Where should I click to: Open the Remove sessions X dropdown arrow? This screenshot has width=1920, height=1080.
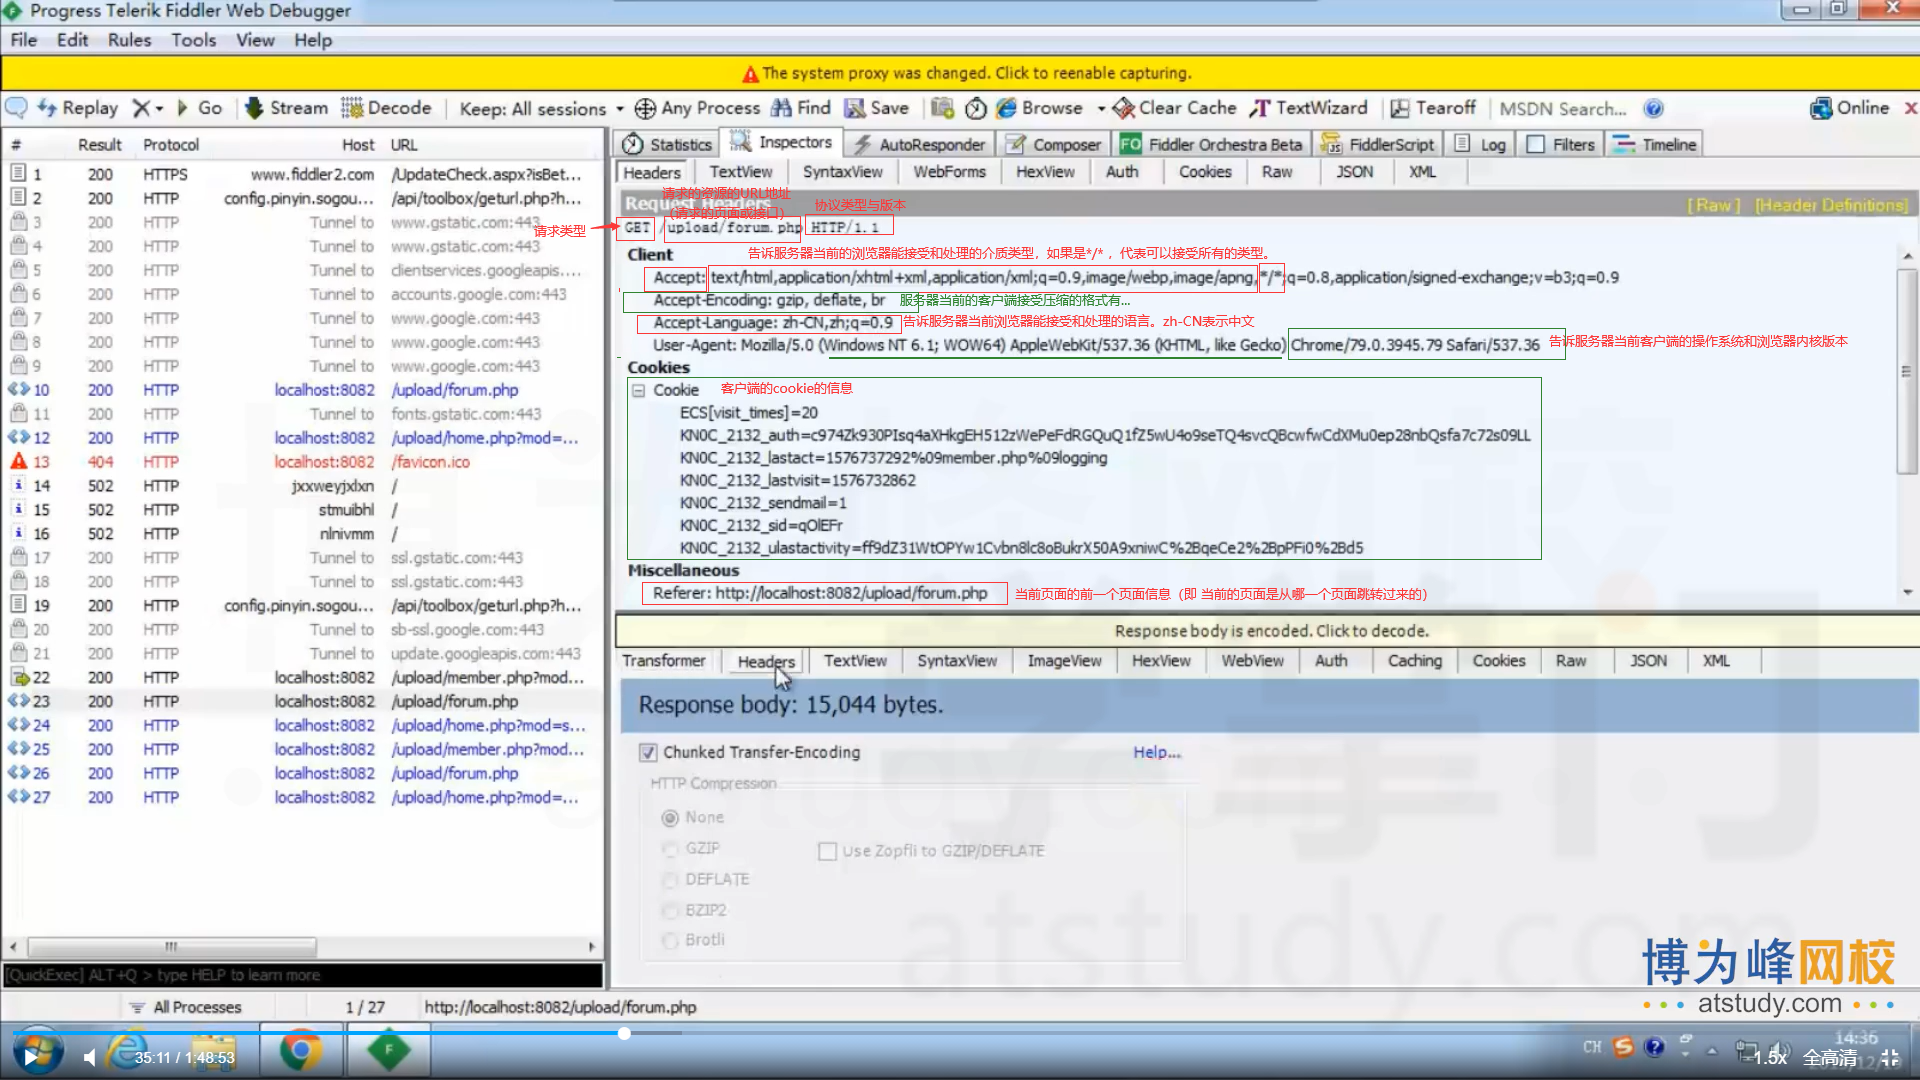coord(159,109)
